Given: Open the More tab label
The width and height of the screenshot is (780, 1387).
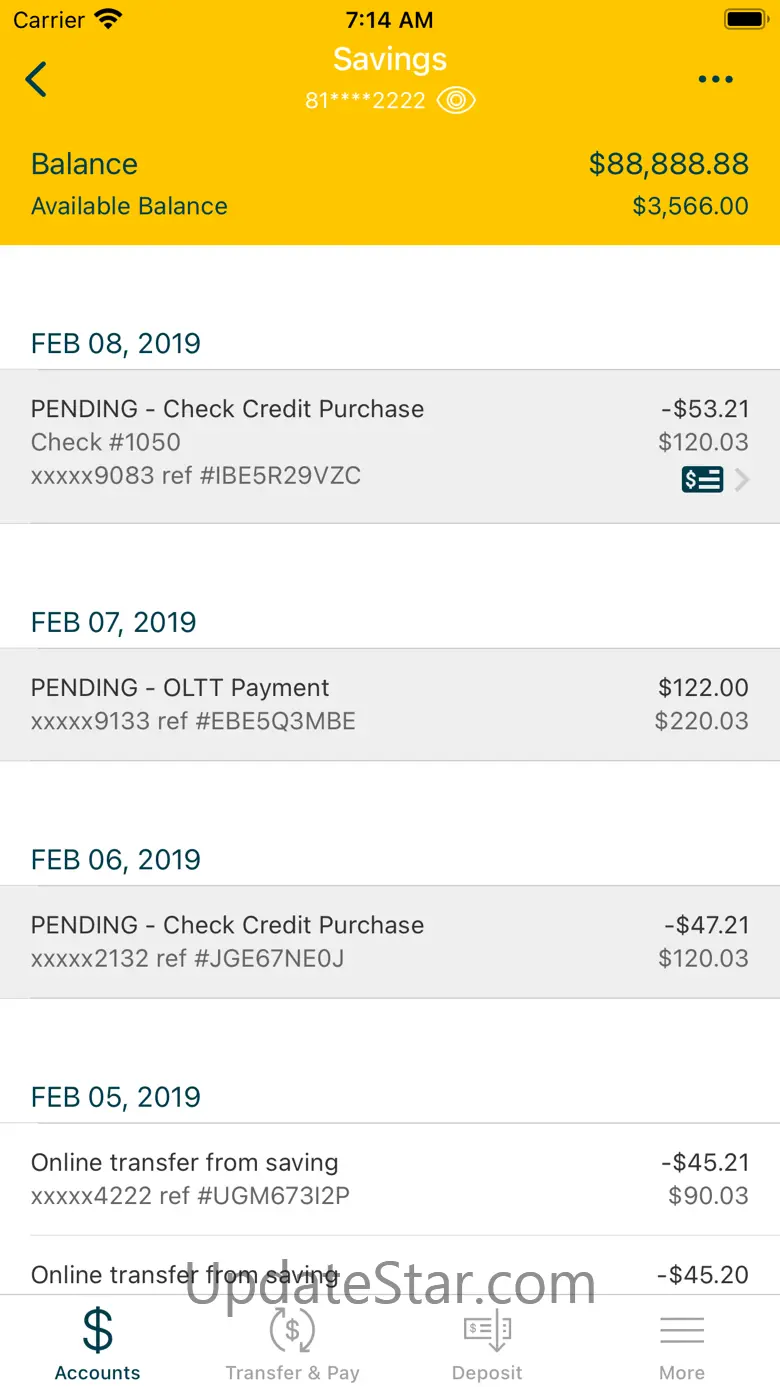Looking at the screenshot, I should click(682, 1373).
